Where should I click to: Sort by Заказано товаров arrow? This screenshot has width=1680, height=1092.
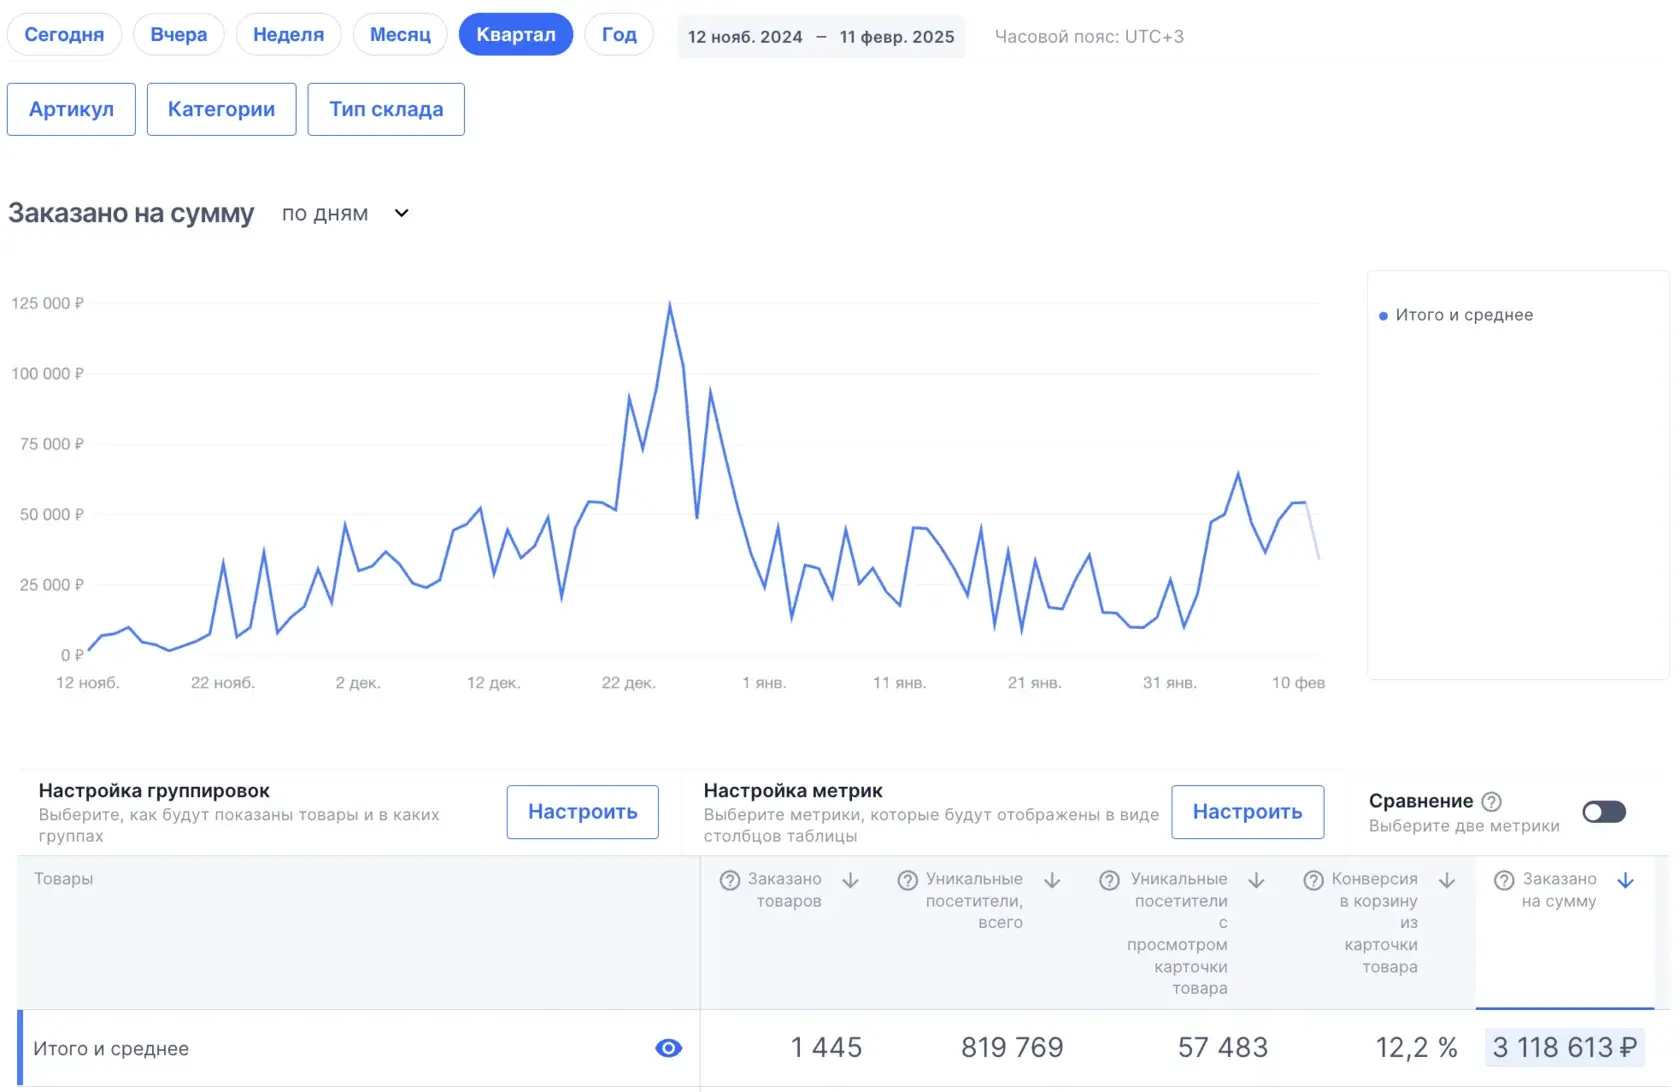(851, 880)
